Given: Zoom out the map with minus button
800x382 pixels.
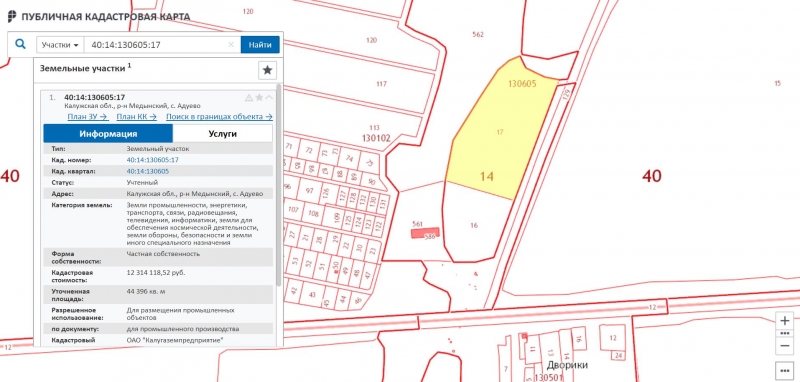Looking at the screenshot, I should tap(785, 346).
